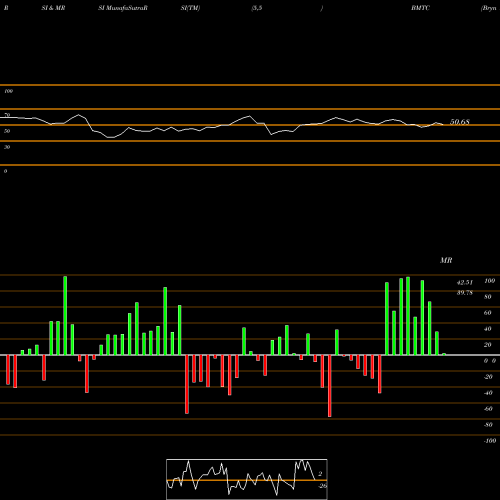
Task: Click the 39.78 value in the MR panel
Action: tap(465, 293)
